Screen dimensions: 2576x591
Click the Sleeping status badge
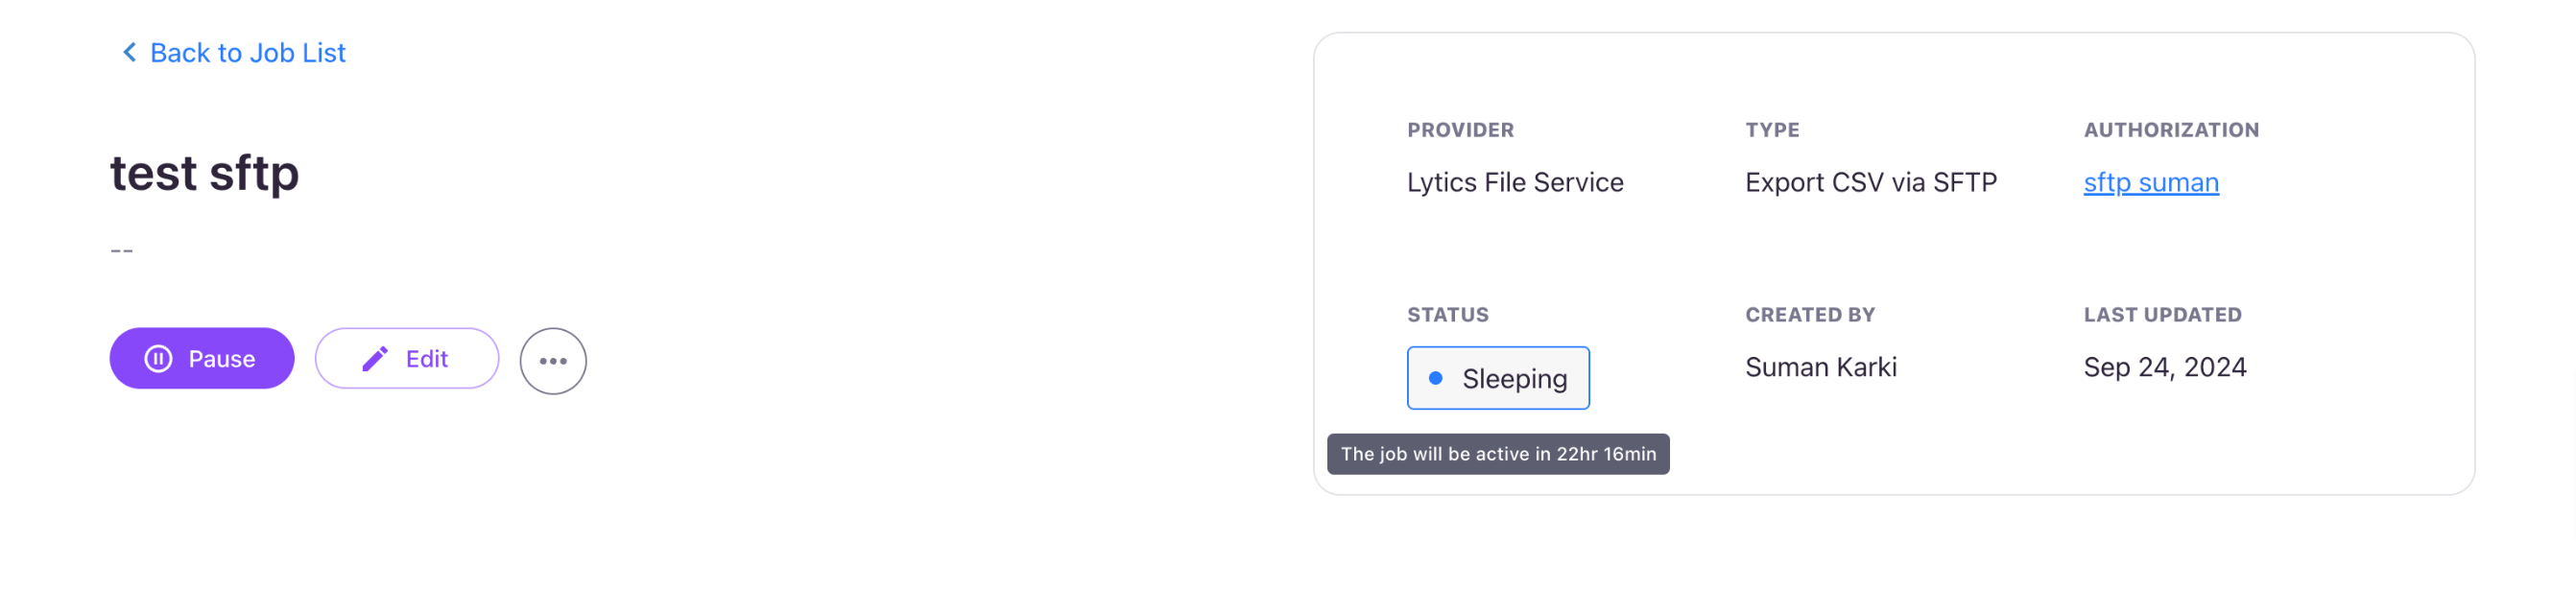pos(1498,378)
